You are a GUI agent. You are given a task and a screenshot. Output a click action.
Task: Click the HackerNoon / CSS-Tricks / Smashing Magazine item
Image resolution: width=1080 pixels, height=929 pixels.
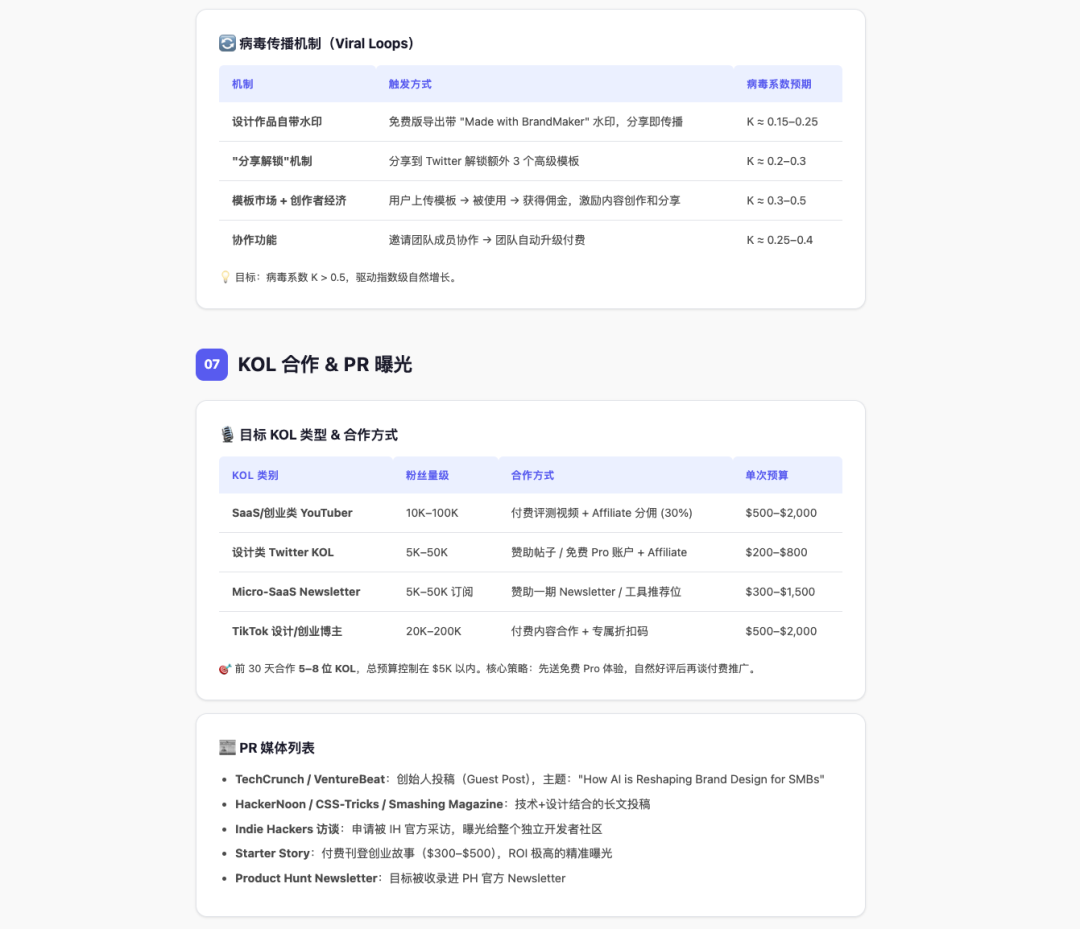pos(442,804)
